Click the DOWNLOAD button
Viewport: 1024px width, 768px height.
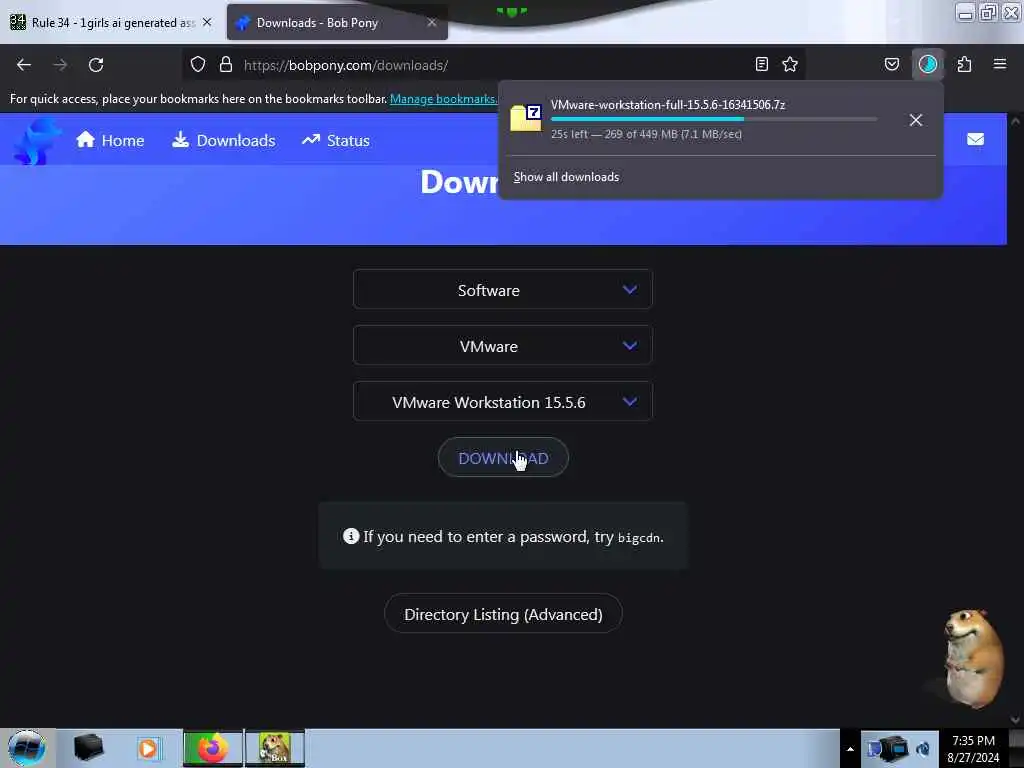(504, 458)
